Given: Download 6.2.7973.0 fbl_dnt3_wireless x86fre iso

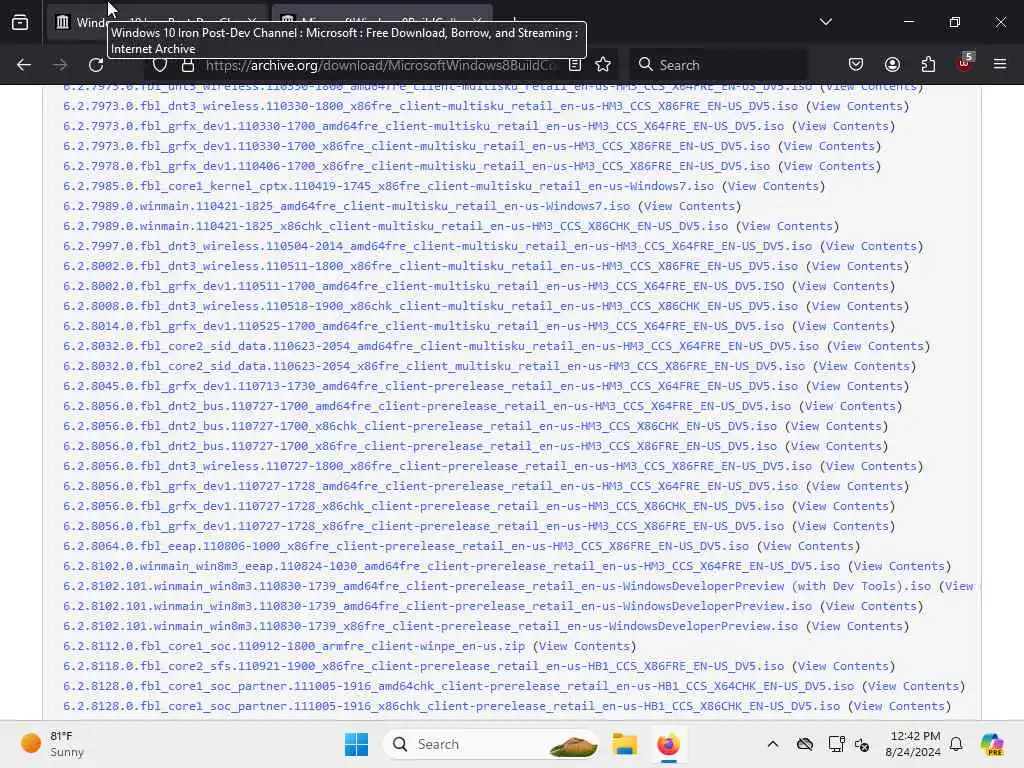Looking at the screenshot, I should 430,106.
